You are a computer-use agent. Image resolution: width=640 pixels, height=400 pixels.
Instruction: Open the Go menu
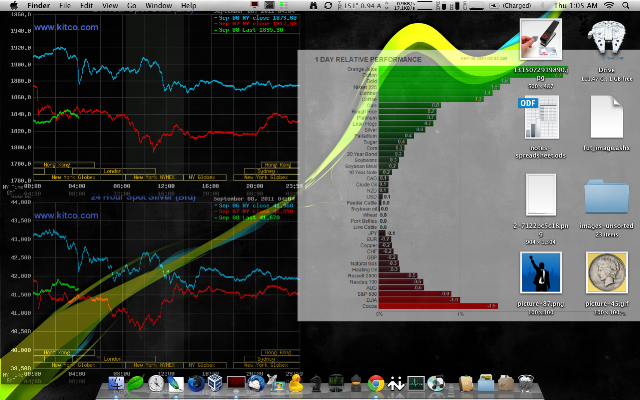131,5
